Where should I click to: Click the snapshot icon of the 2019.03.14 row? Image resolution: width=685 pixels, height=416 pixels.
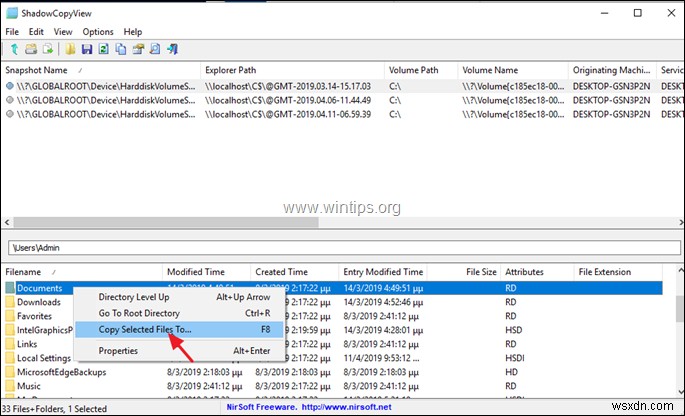10,86
